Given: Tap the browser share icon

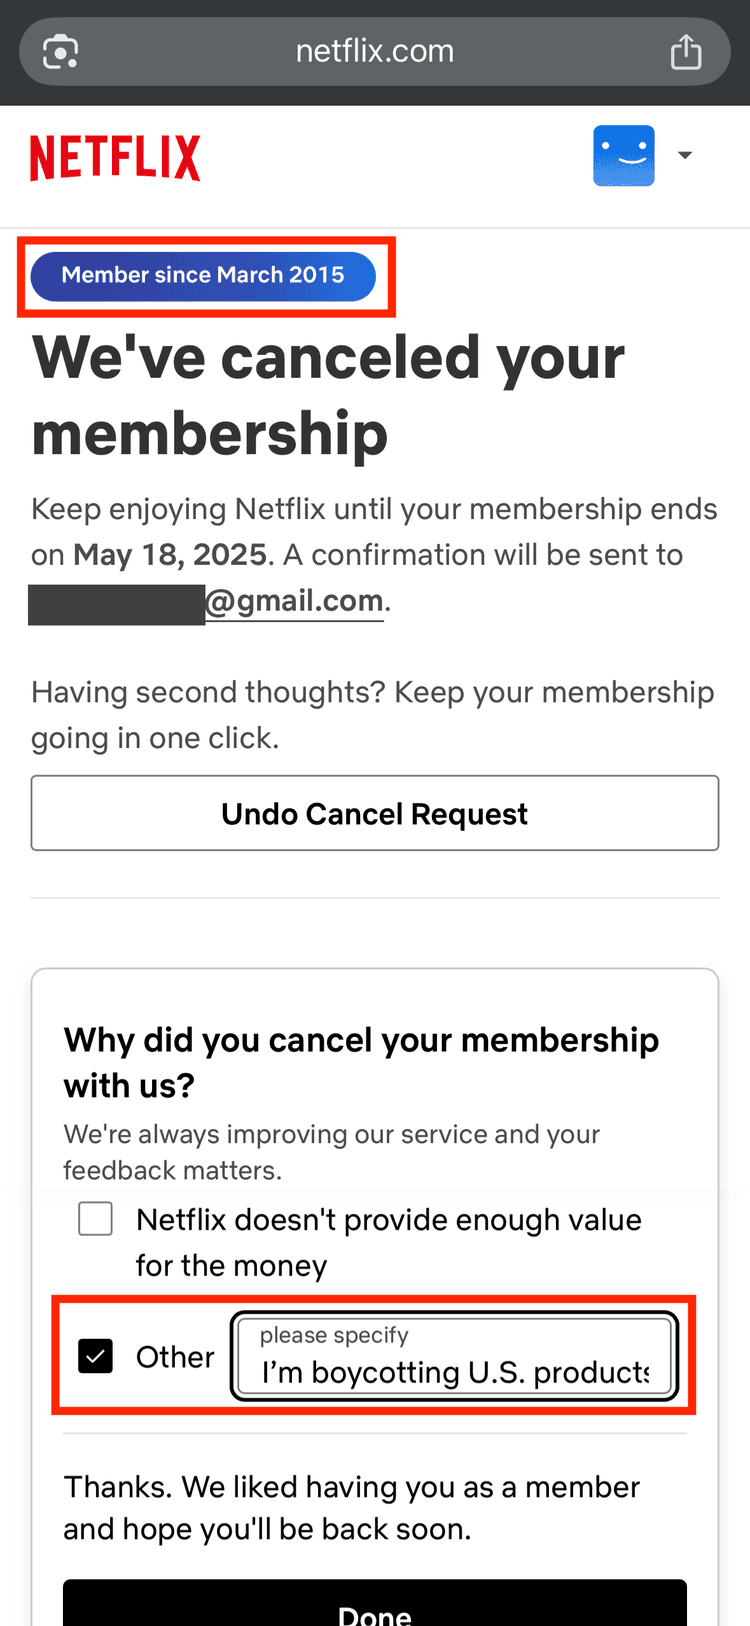Looking at the screenshot, I should click(x=686, y=51).
